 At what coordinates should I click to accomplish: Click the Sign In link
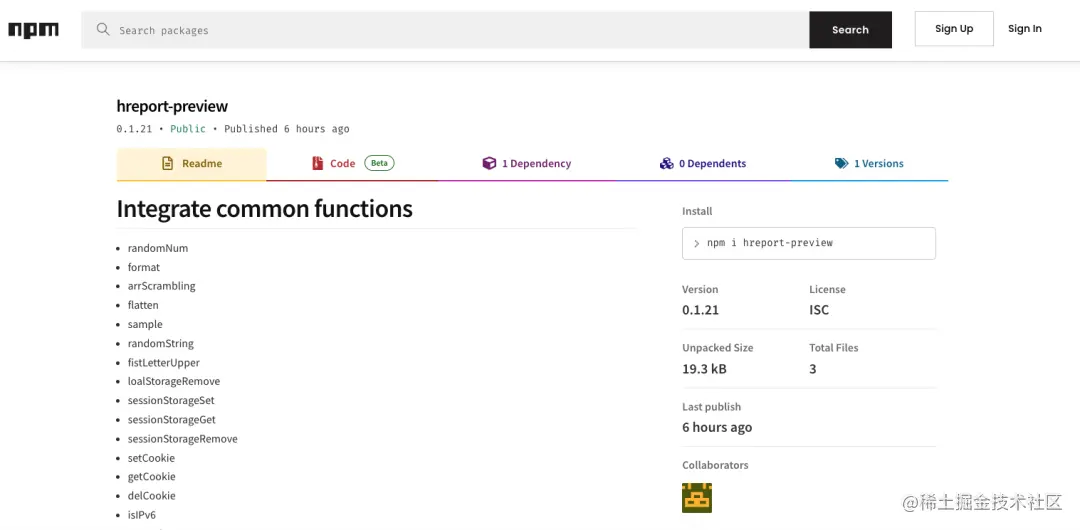coord(1024,29)
